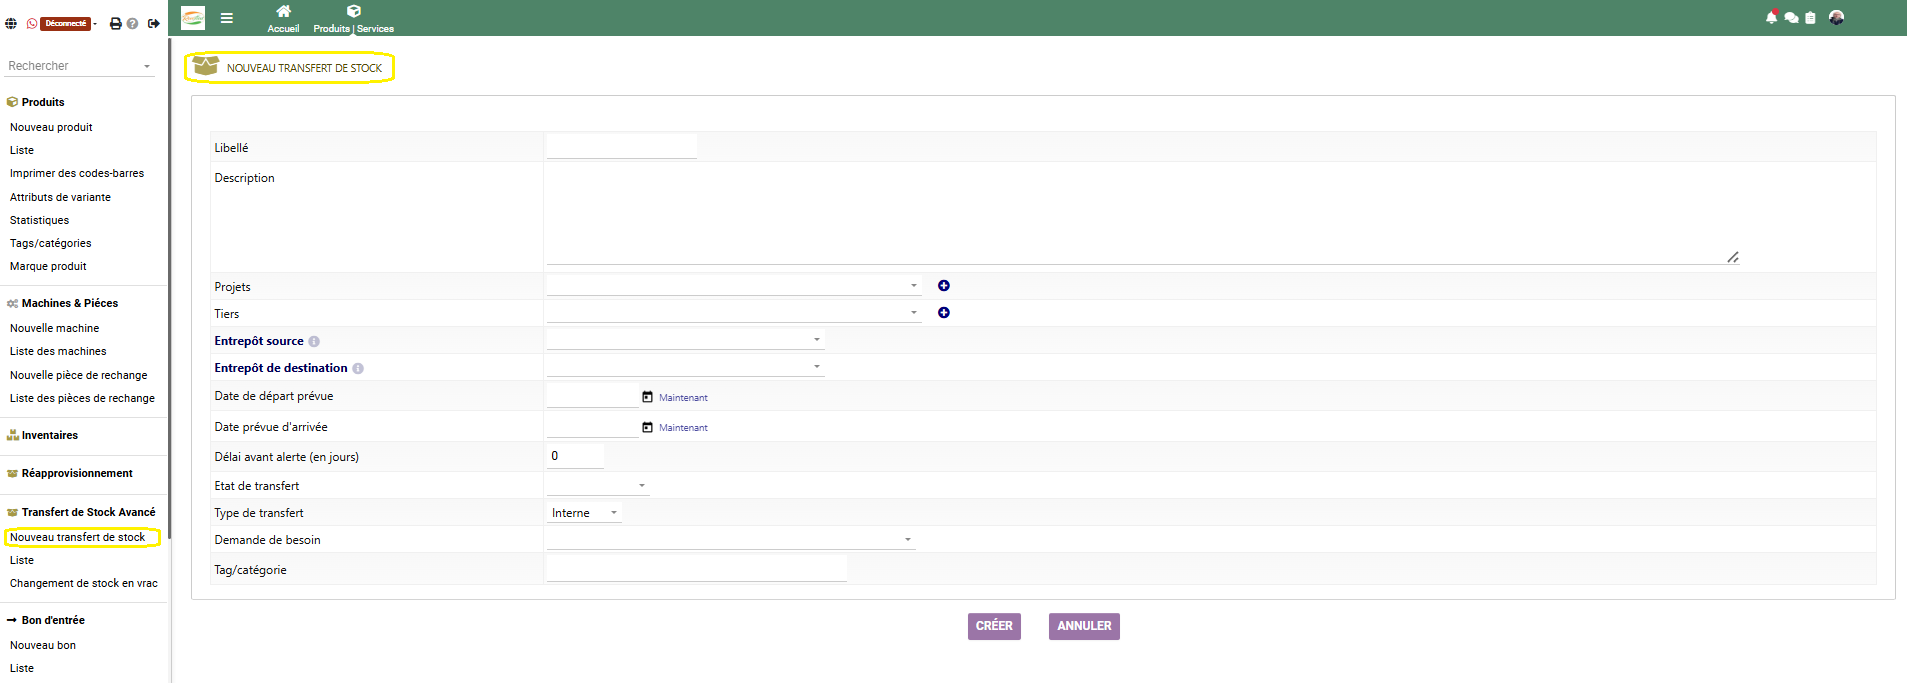The width and height of the screenshot is (1907, 683).
Task: Open Liste des machines
Action: click(x=58, y=351)
